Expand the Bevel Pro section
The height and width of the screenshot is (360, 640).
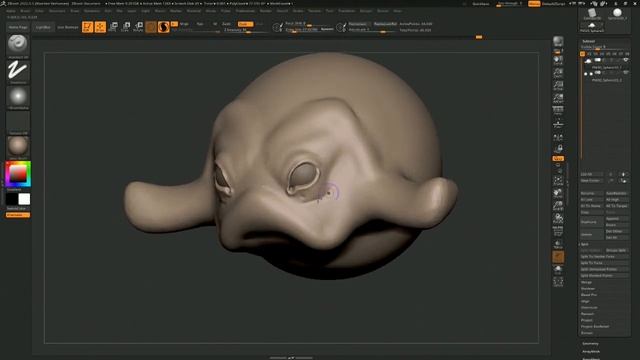pyautogui.click(x=589, y=295)
